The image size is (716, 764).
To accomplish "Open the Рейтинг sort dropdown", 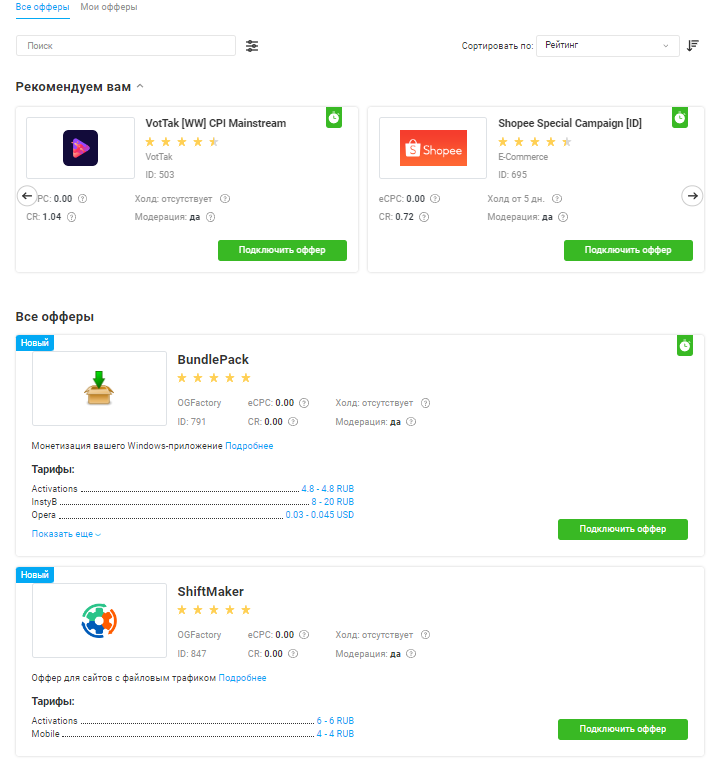I will (607, 46).
